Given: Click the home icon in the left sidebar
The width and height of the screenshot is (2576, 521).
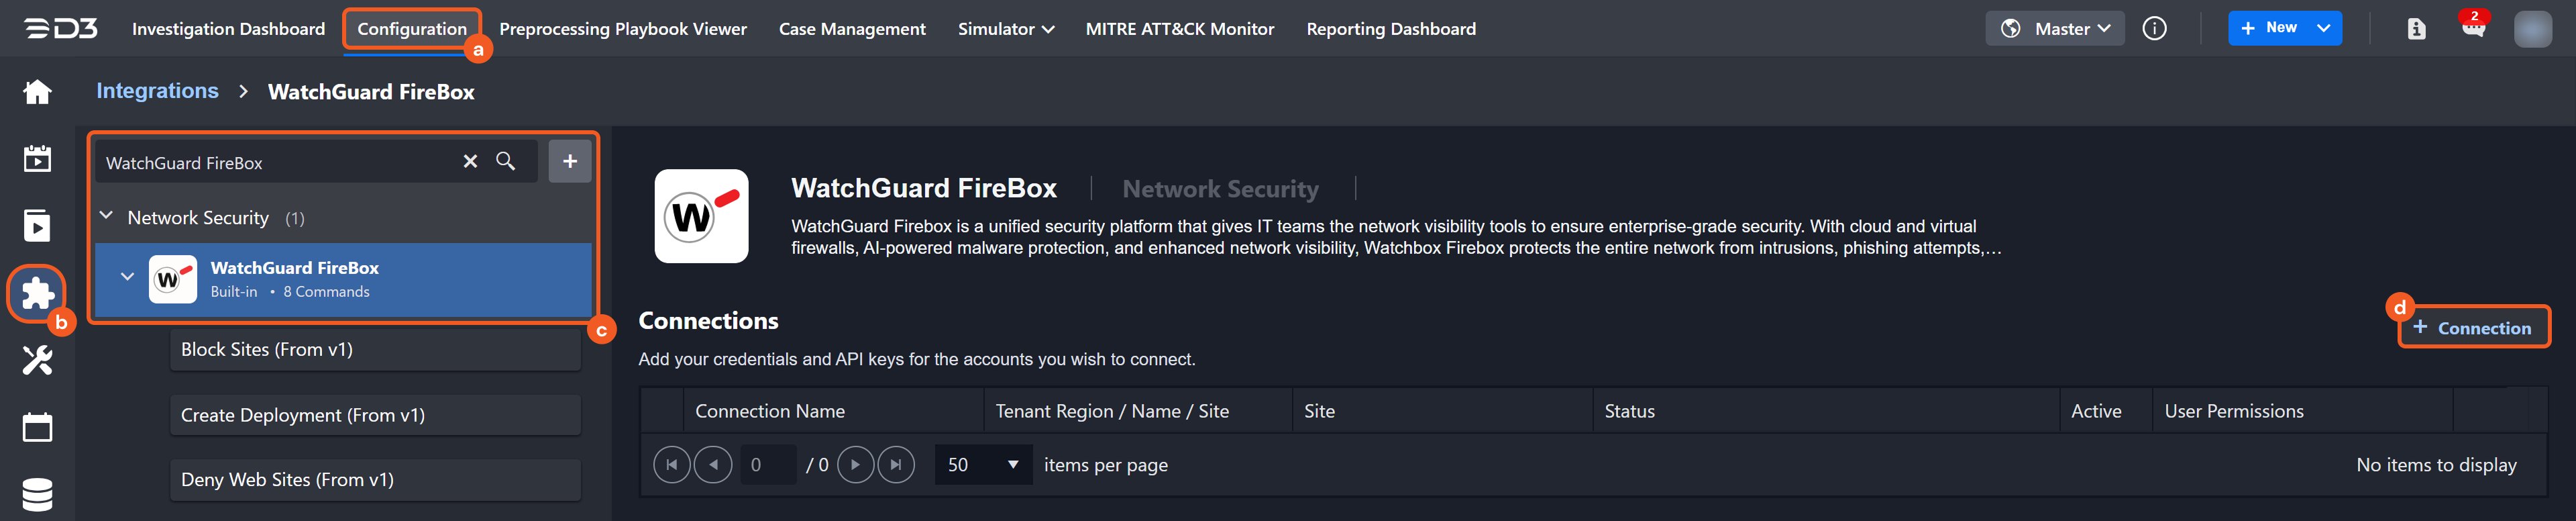Looking at the screenshot, I should pyautogui.click(x=37, y=92).
